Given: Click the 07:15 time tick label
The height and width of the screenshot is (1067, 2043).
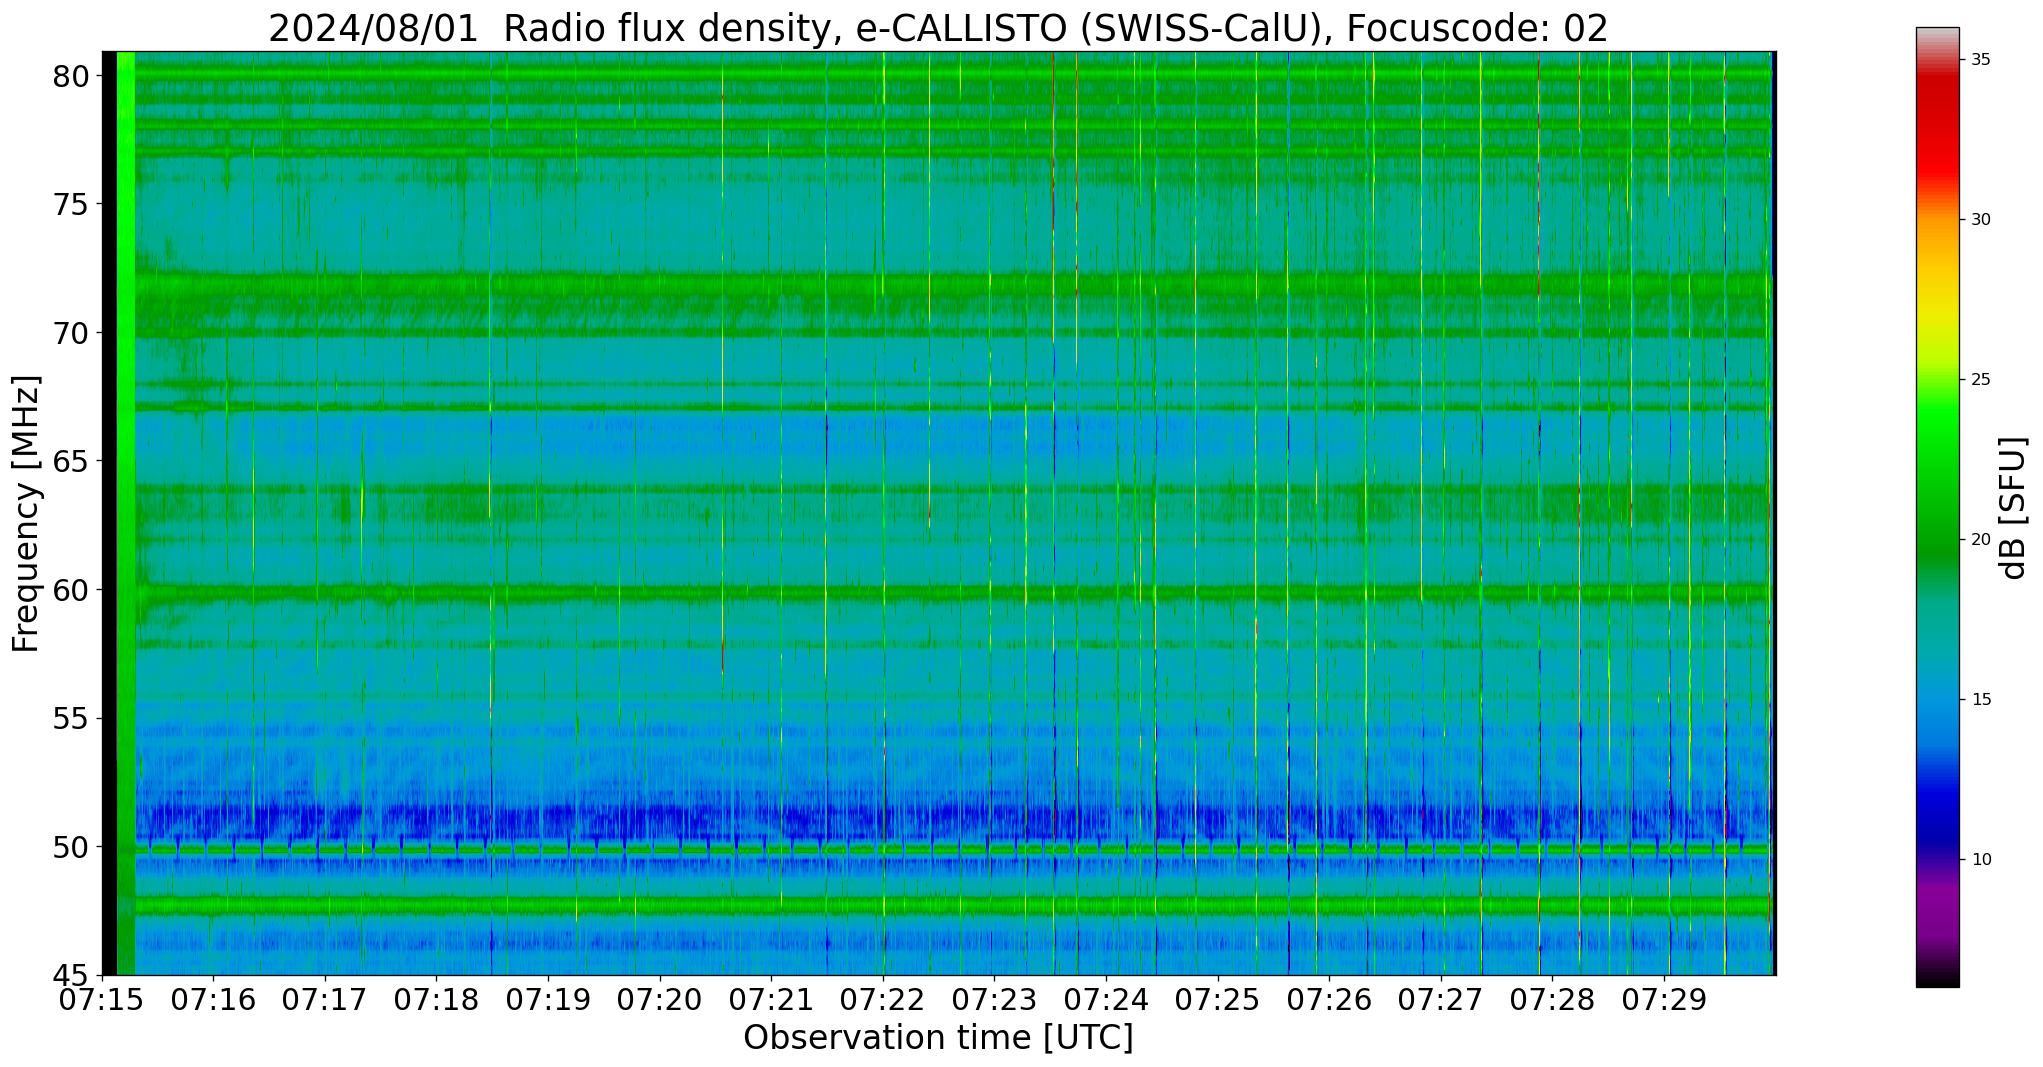Looking at the screenshot, I should [x=103, y=1000].
